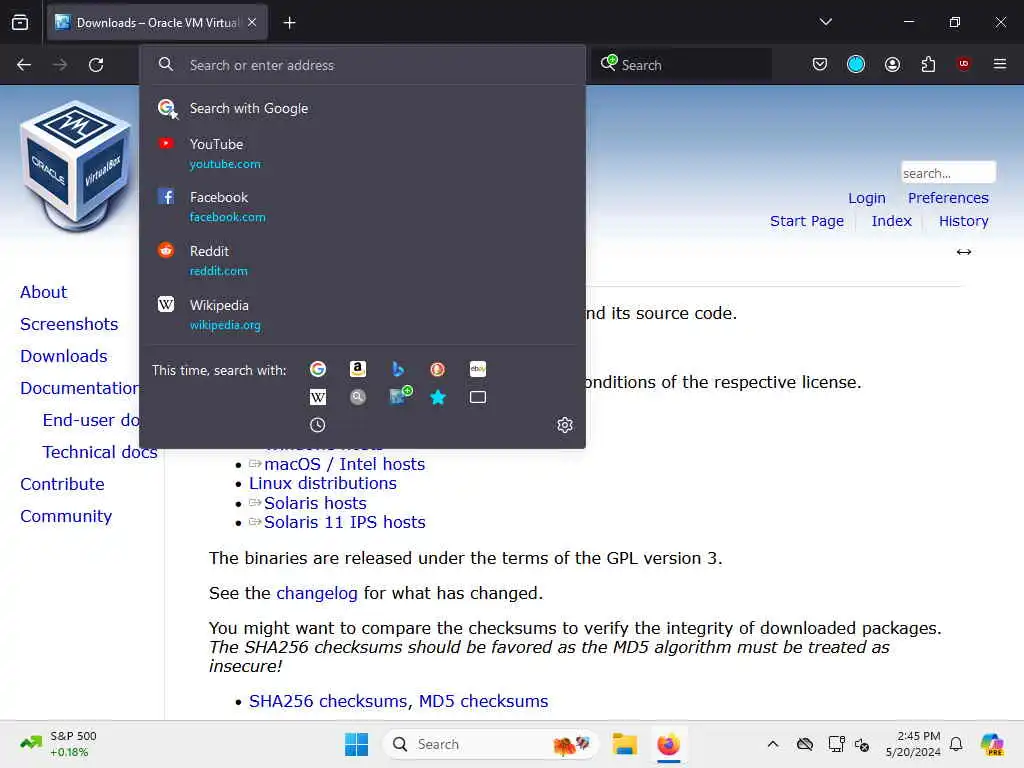Open the Firefox application menu
The height and width of the screenshot is (768, 1024).
click(x=999, y=64)
